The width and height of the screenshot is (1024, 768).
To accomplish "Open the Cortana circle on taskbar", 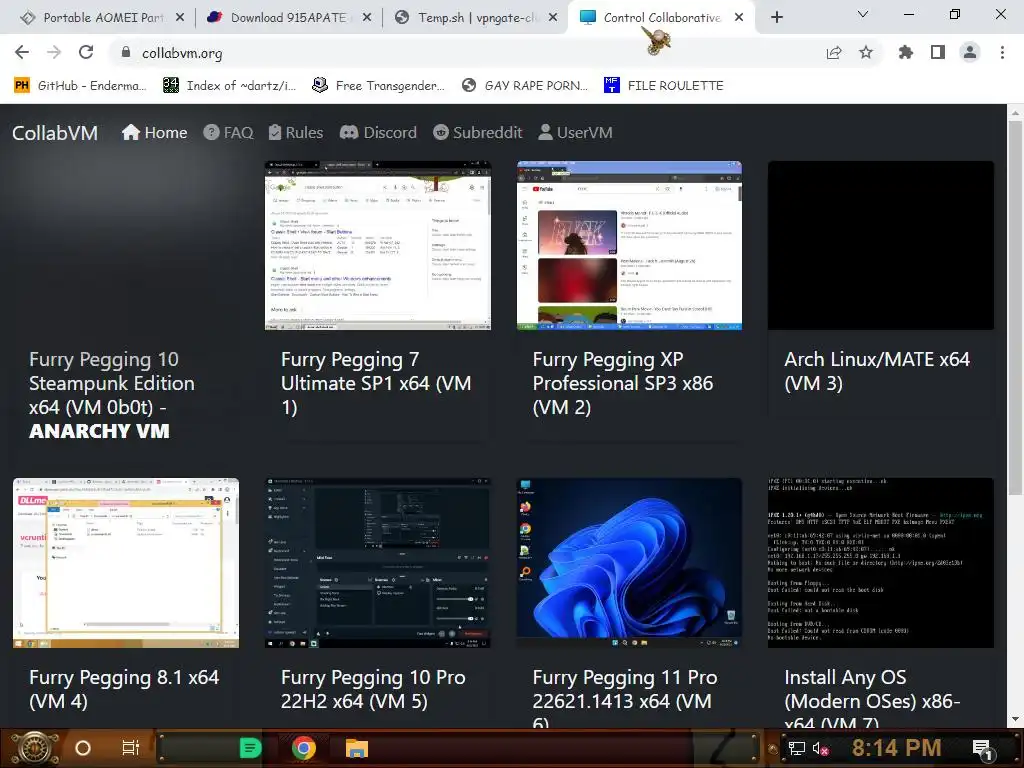I will point(82,748).
